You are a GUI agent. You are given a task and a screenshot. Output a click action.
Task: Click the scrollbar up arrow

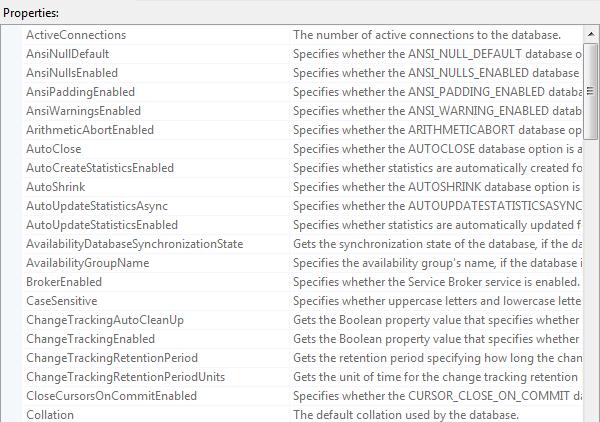pos(591,34)
